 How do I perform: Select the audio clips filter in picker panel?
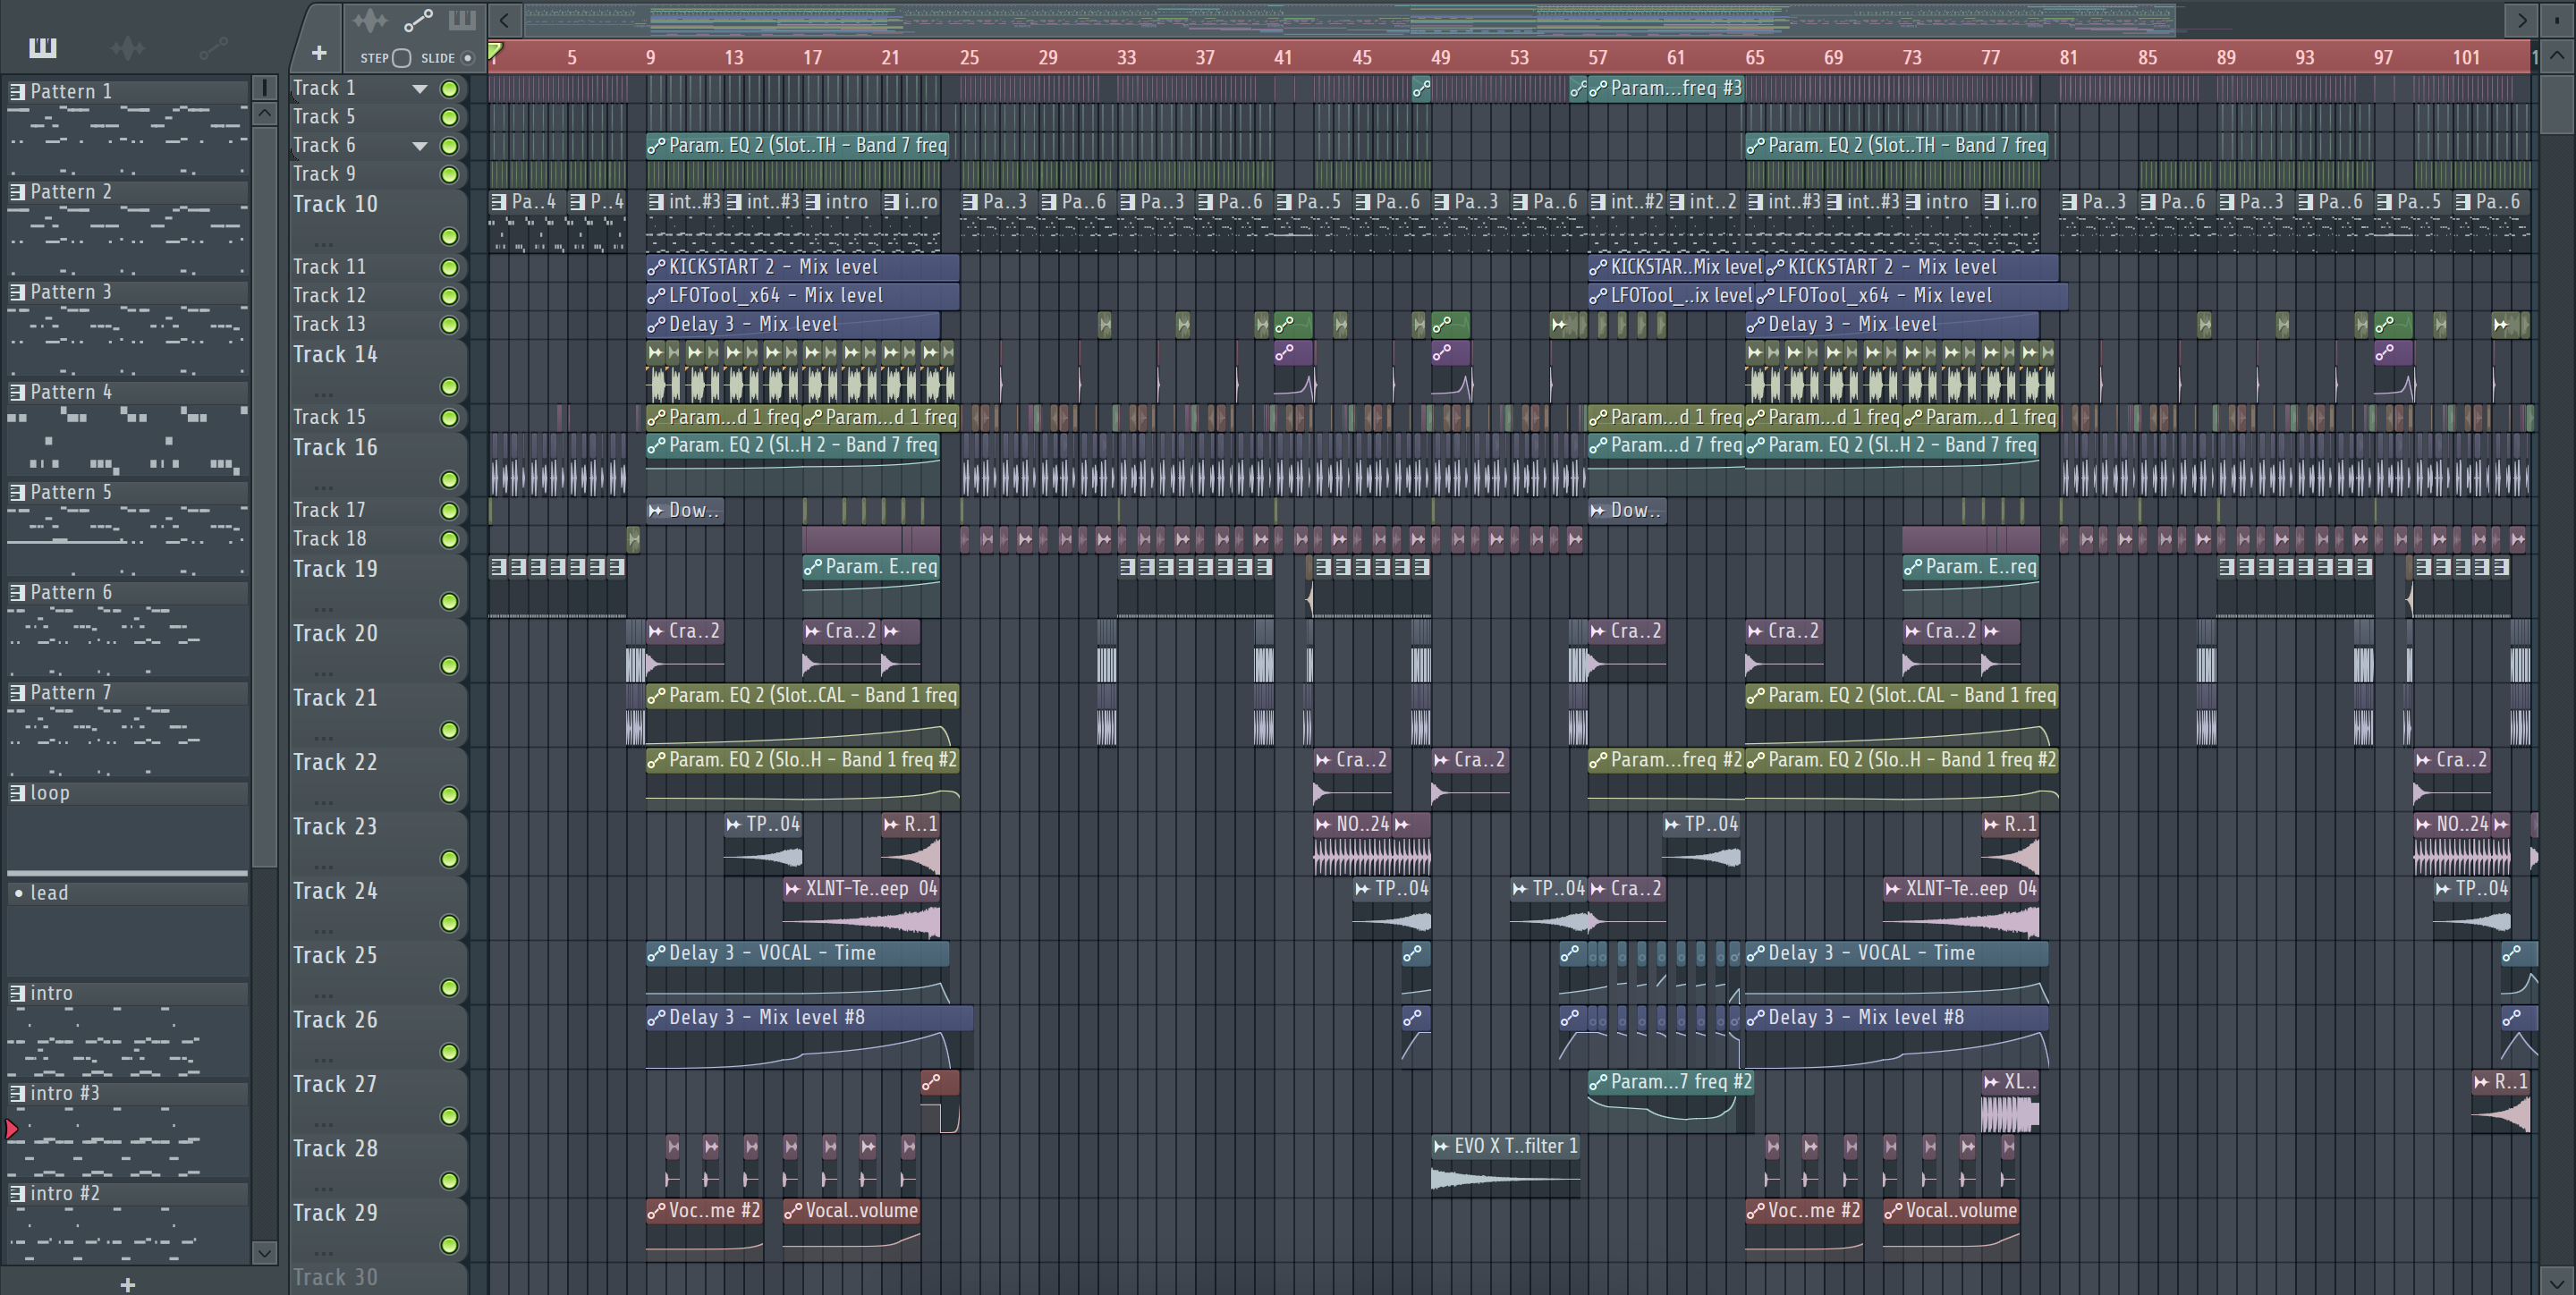click(128, 47)
